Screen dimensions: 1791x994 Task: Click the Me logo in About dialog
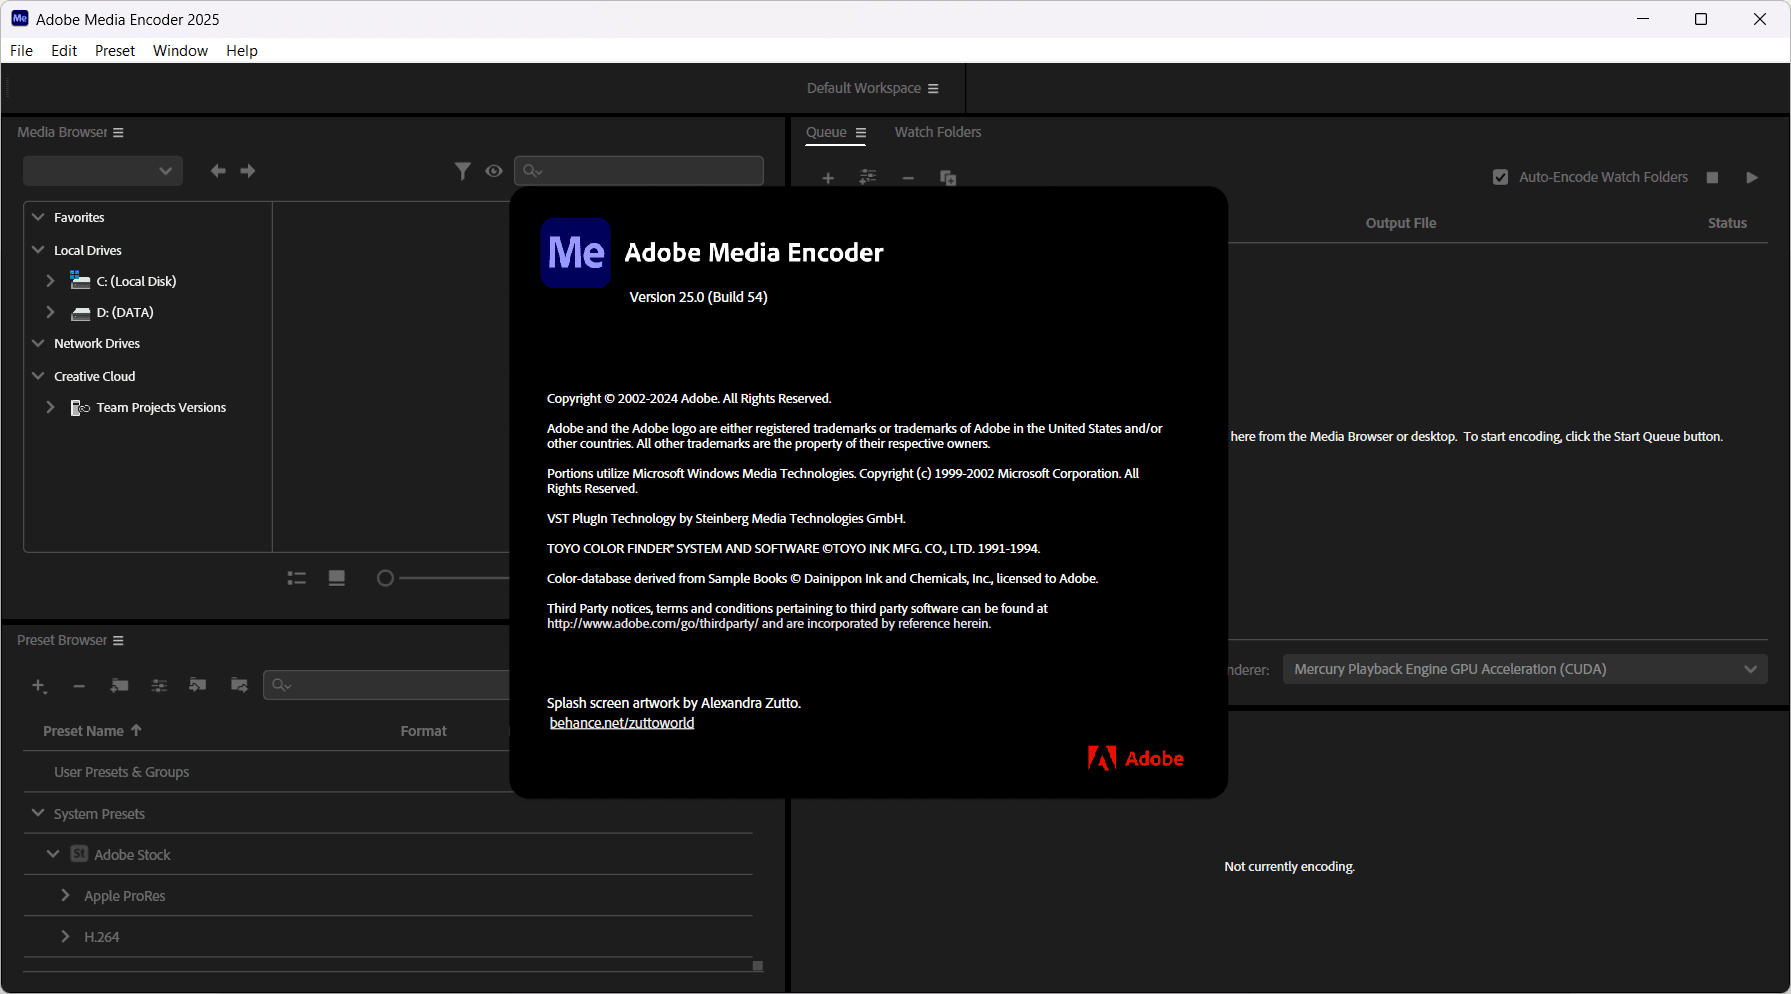click(x=576, y=253)
